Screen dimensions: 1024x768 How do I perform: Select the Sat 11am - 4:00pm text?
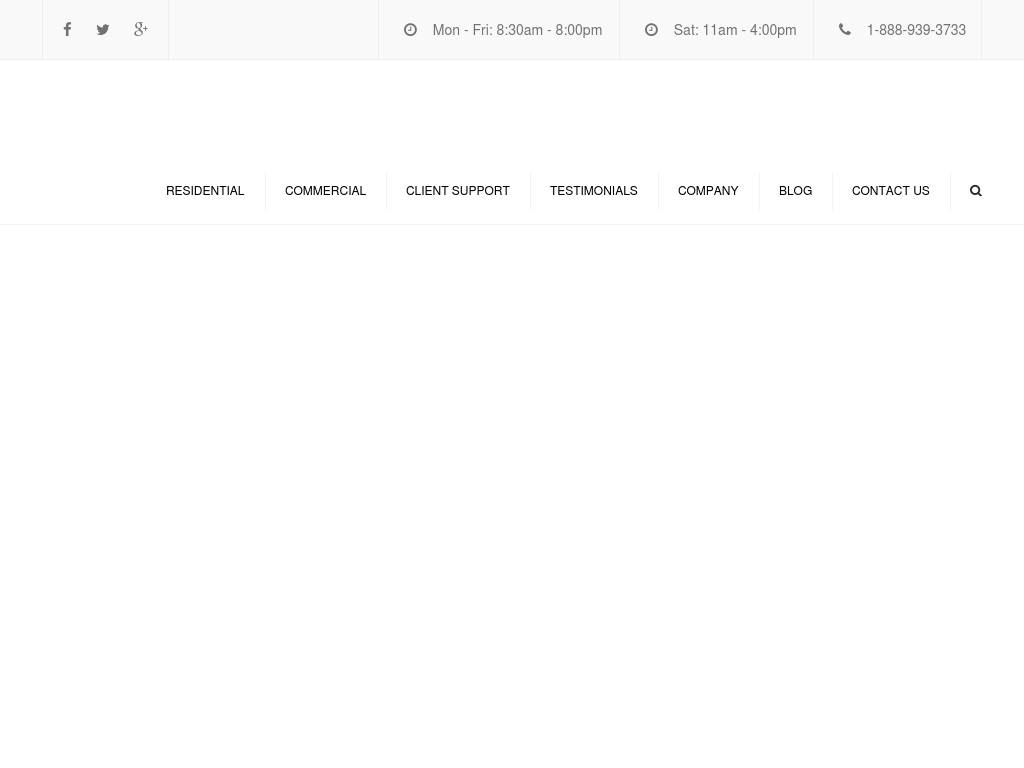tap(735, 30)
